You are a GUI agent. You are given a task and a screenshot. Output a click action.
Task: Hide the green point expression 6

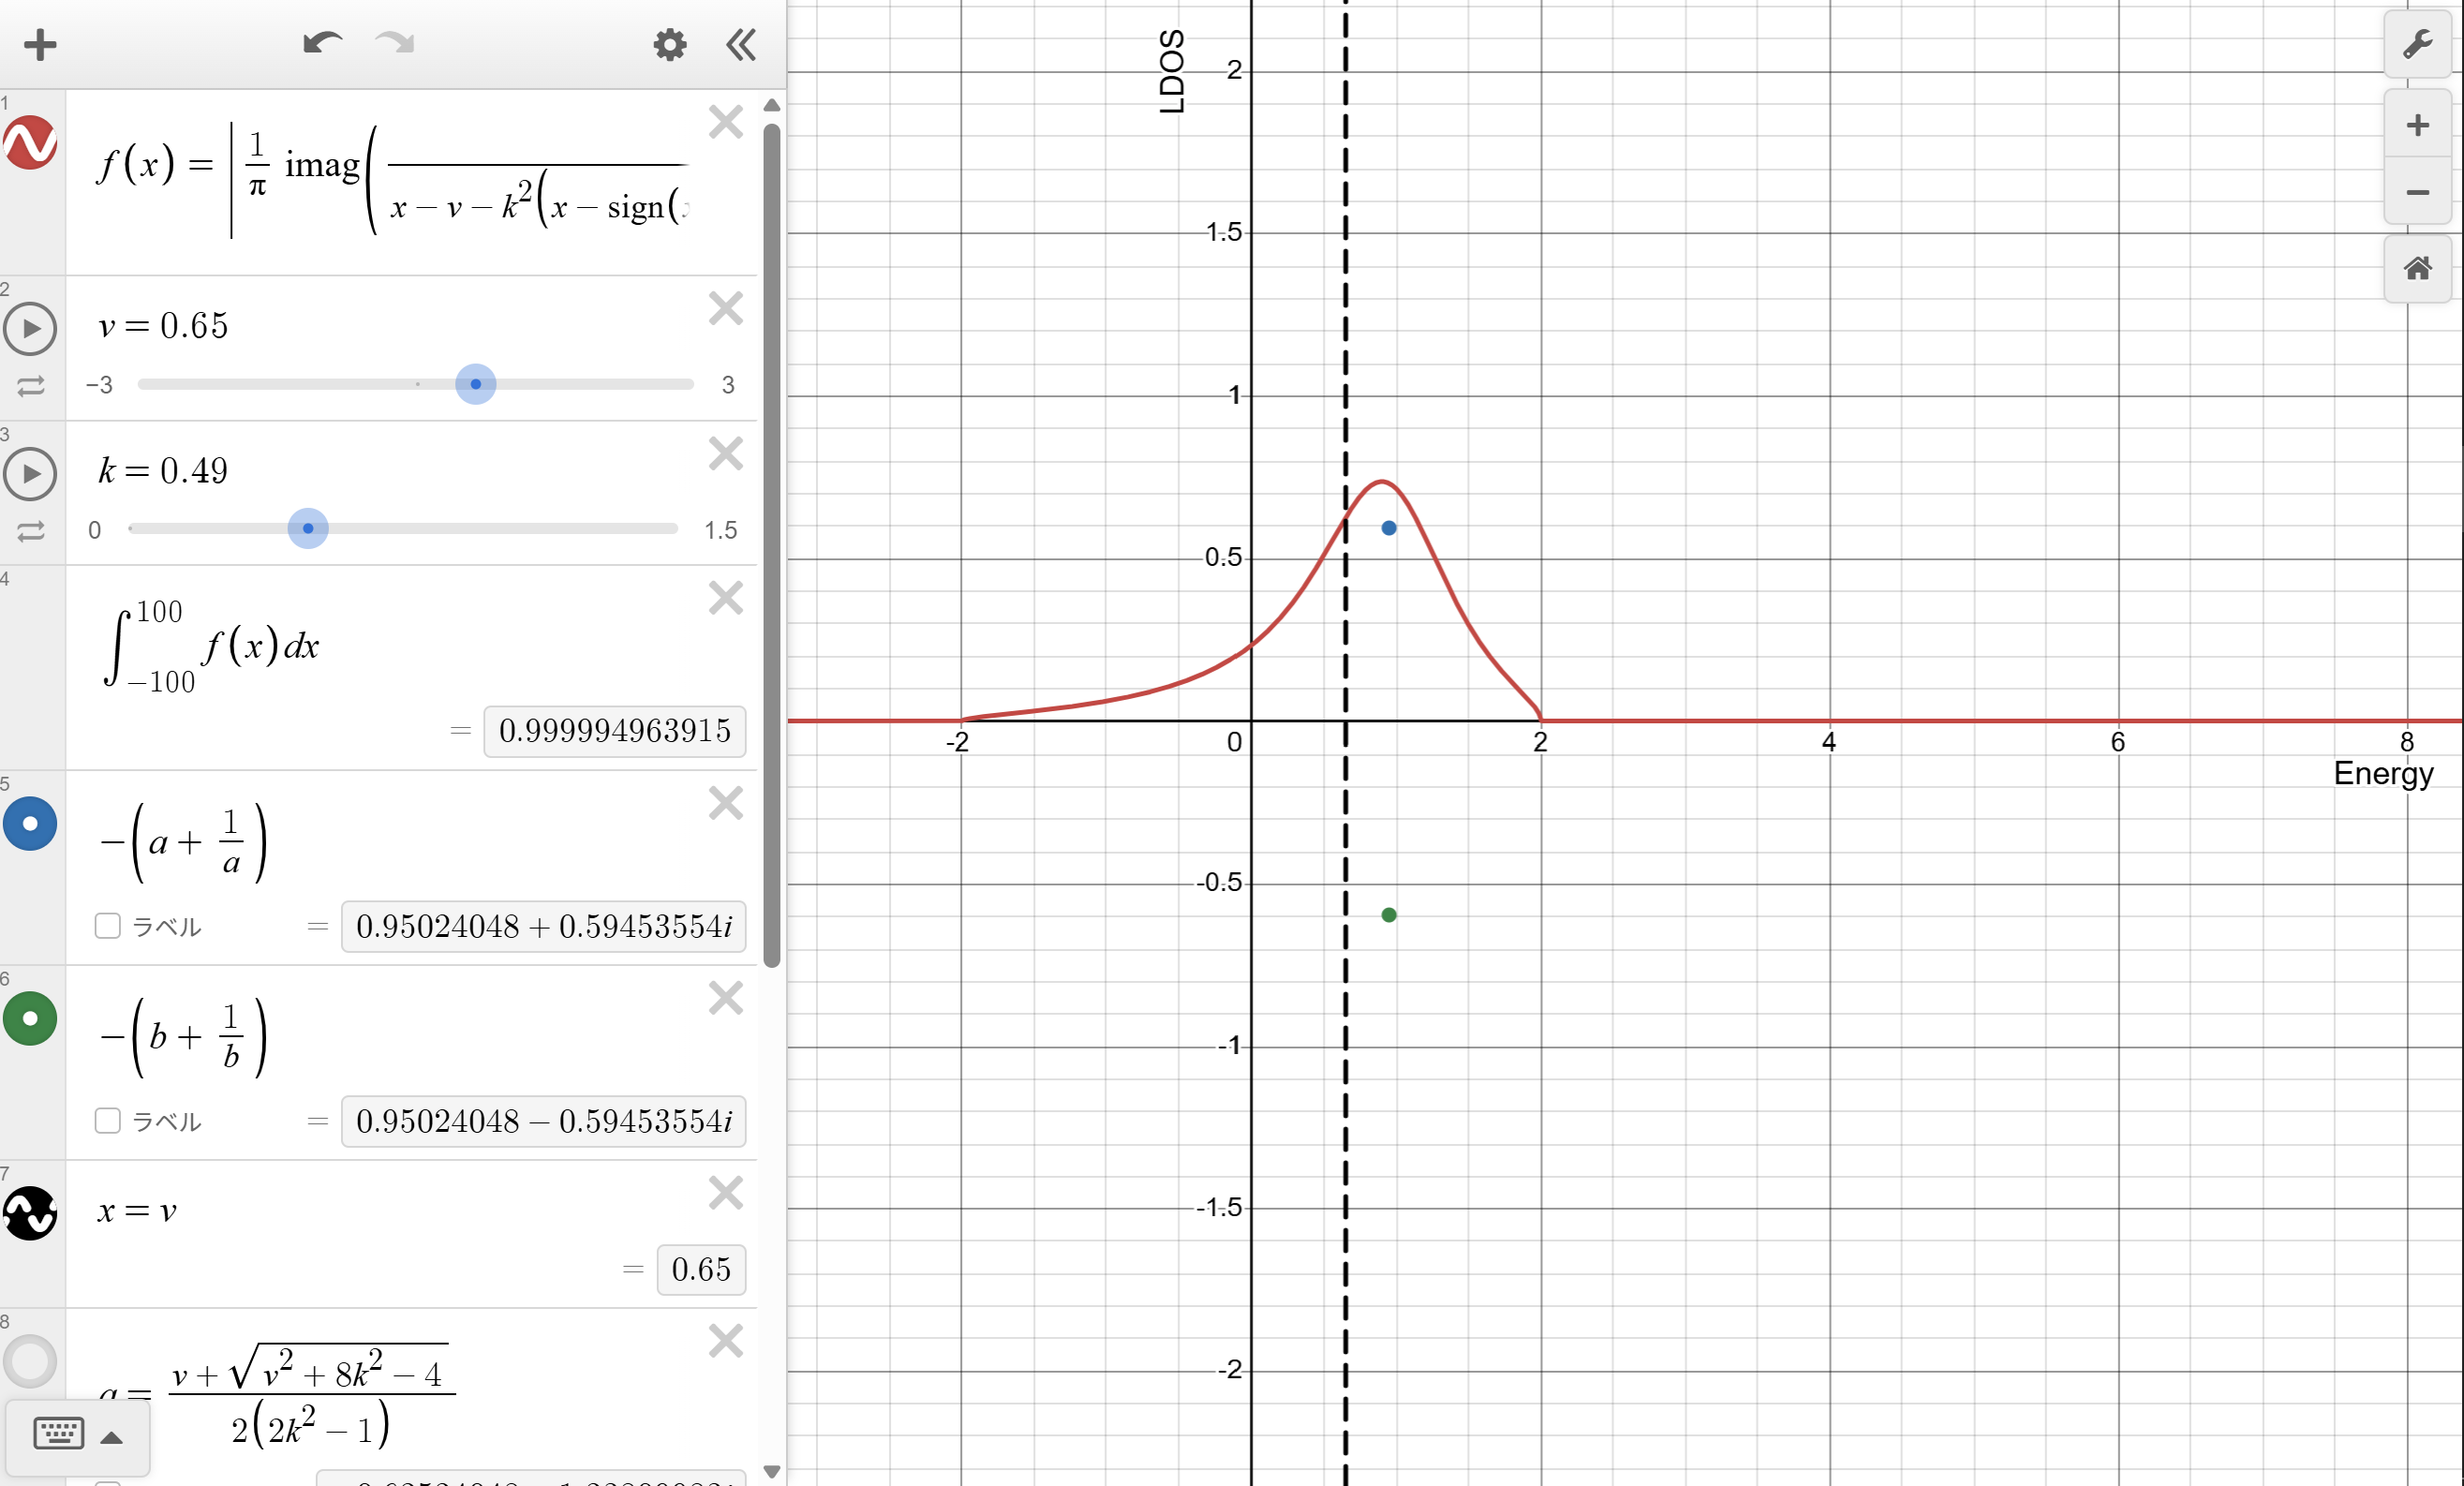pyautogui.click(x=30, y=1019)
